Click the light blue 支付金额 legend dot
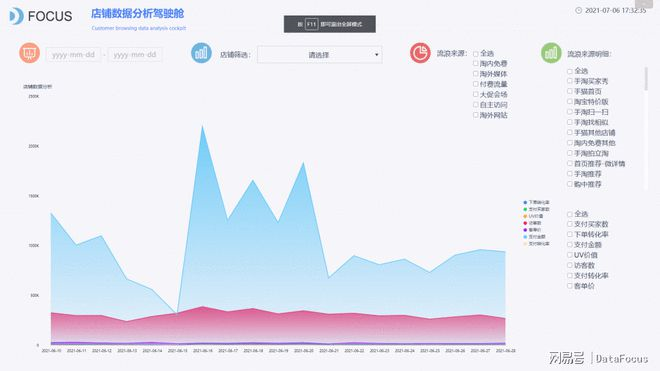660x371 pixels. coord(525,237)
